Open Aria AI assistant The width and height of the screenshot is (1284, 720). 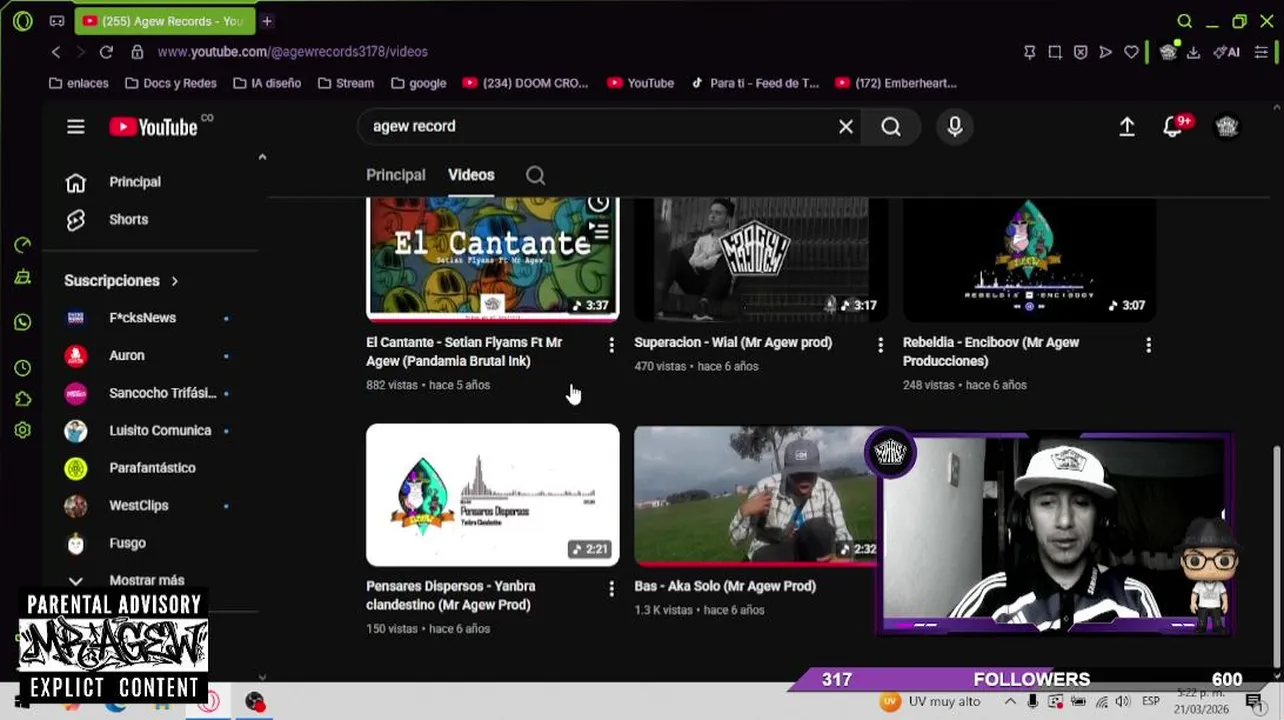(x=1227, y=52)
